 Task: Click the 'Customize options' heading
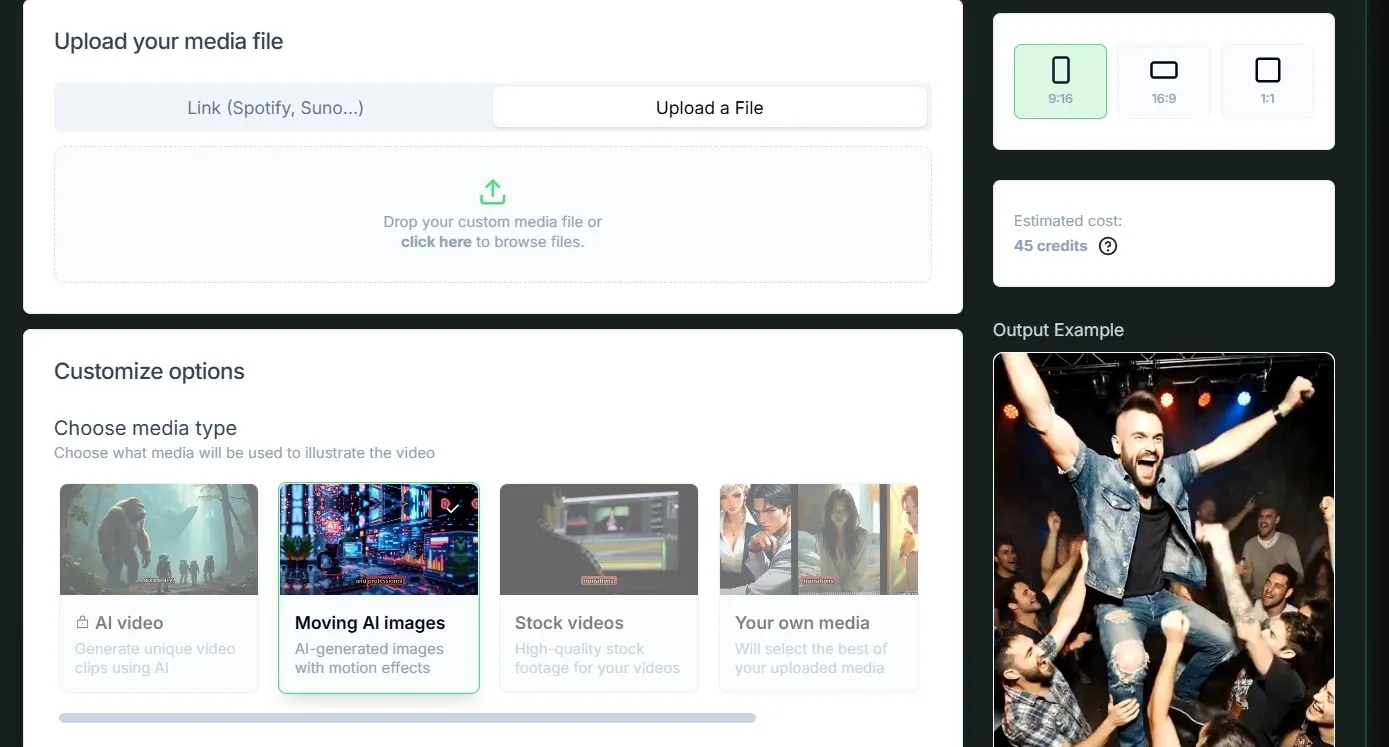[x=149, y=372]
